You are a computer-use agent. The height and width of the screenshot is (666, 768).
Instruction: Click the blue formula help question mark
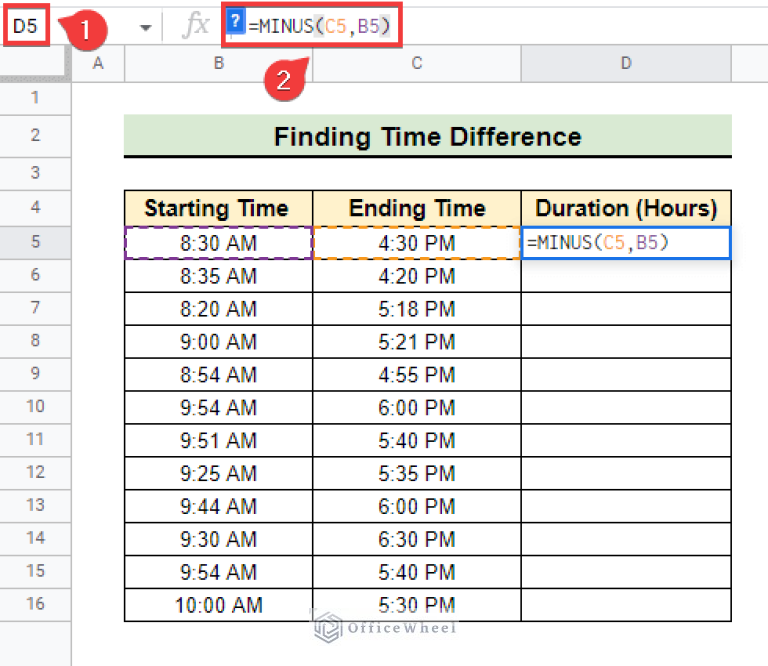[x=235, y=22]
